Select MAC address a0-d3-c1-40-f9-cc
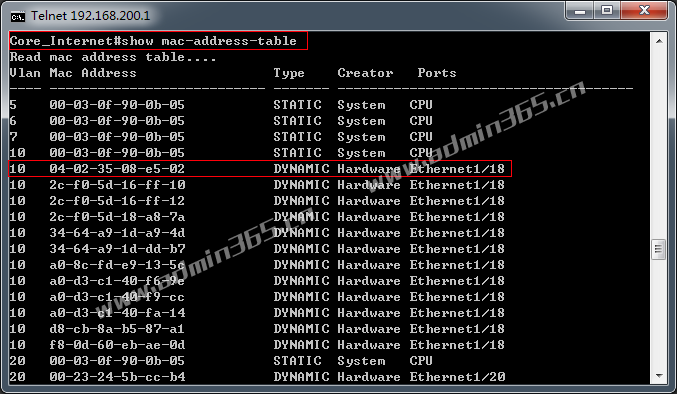Viewport: 677px width, 394px height. [117, 297]
